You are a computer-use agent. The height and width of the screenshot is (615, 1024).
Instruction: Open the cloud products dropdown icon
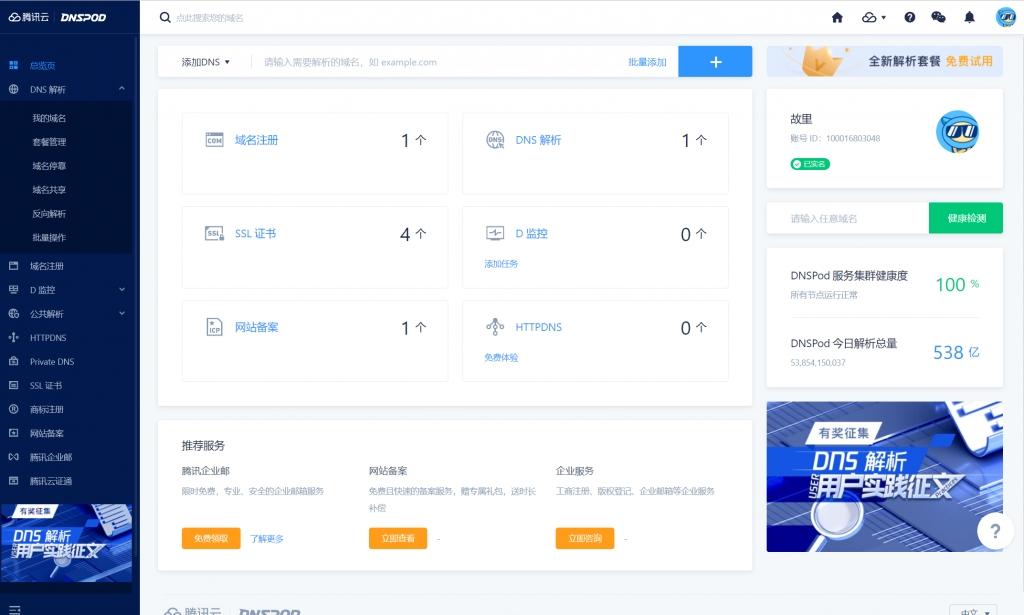874,18
